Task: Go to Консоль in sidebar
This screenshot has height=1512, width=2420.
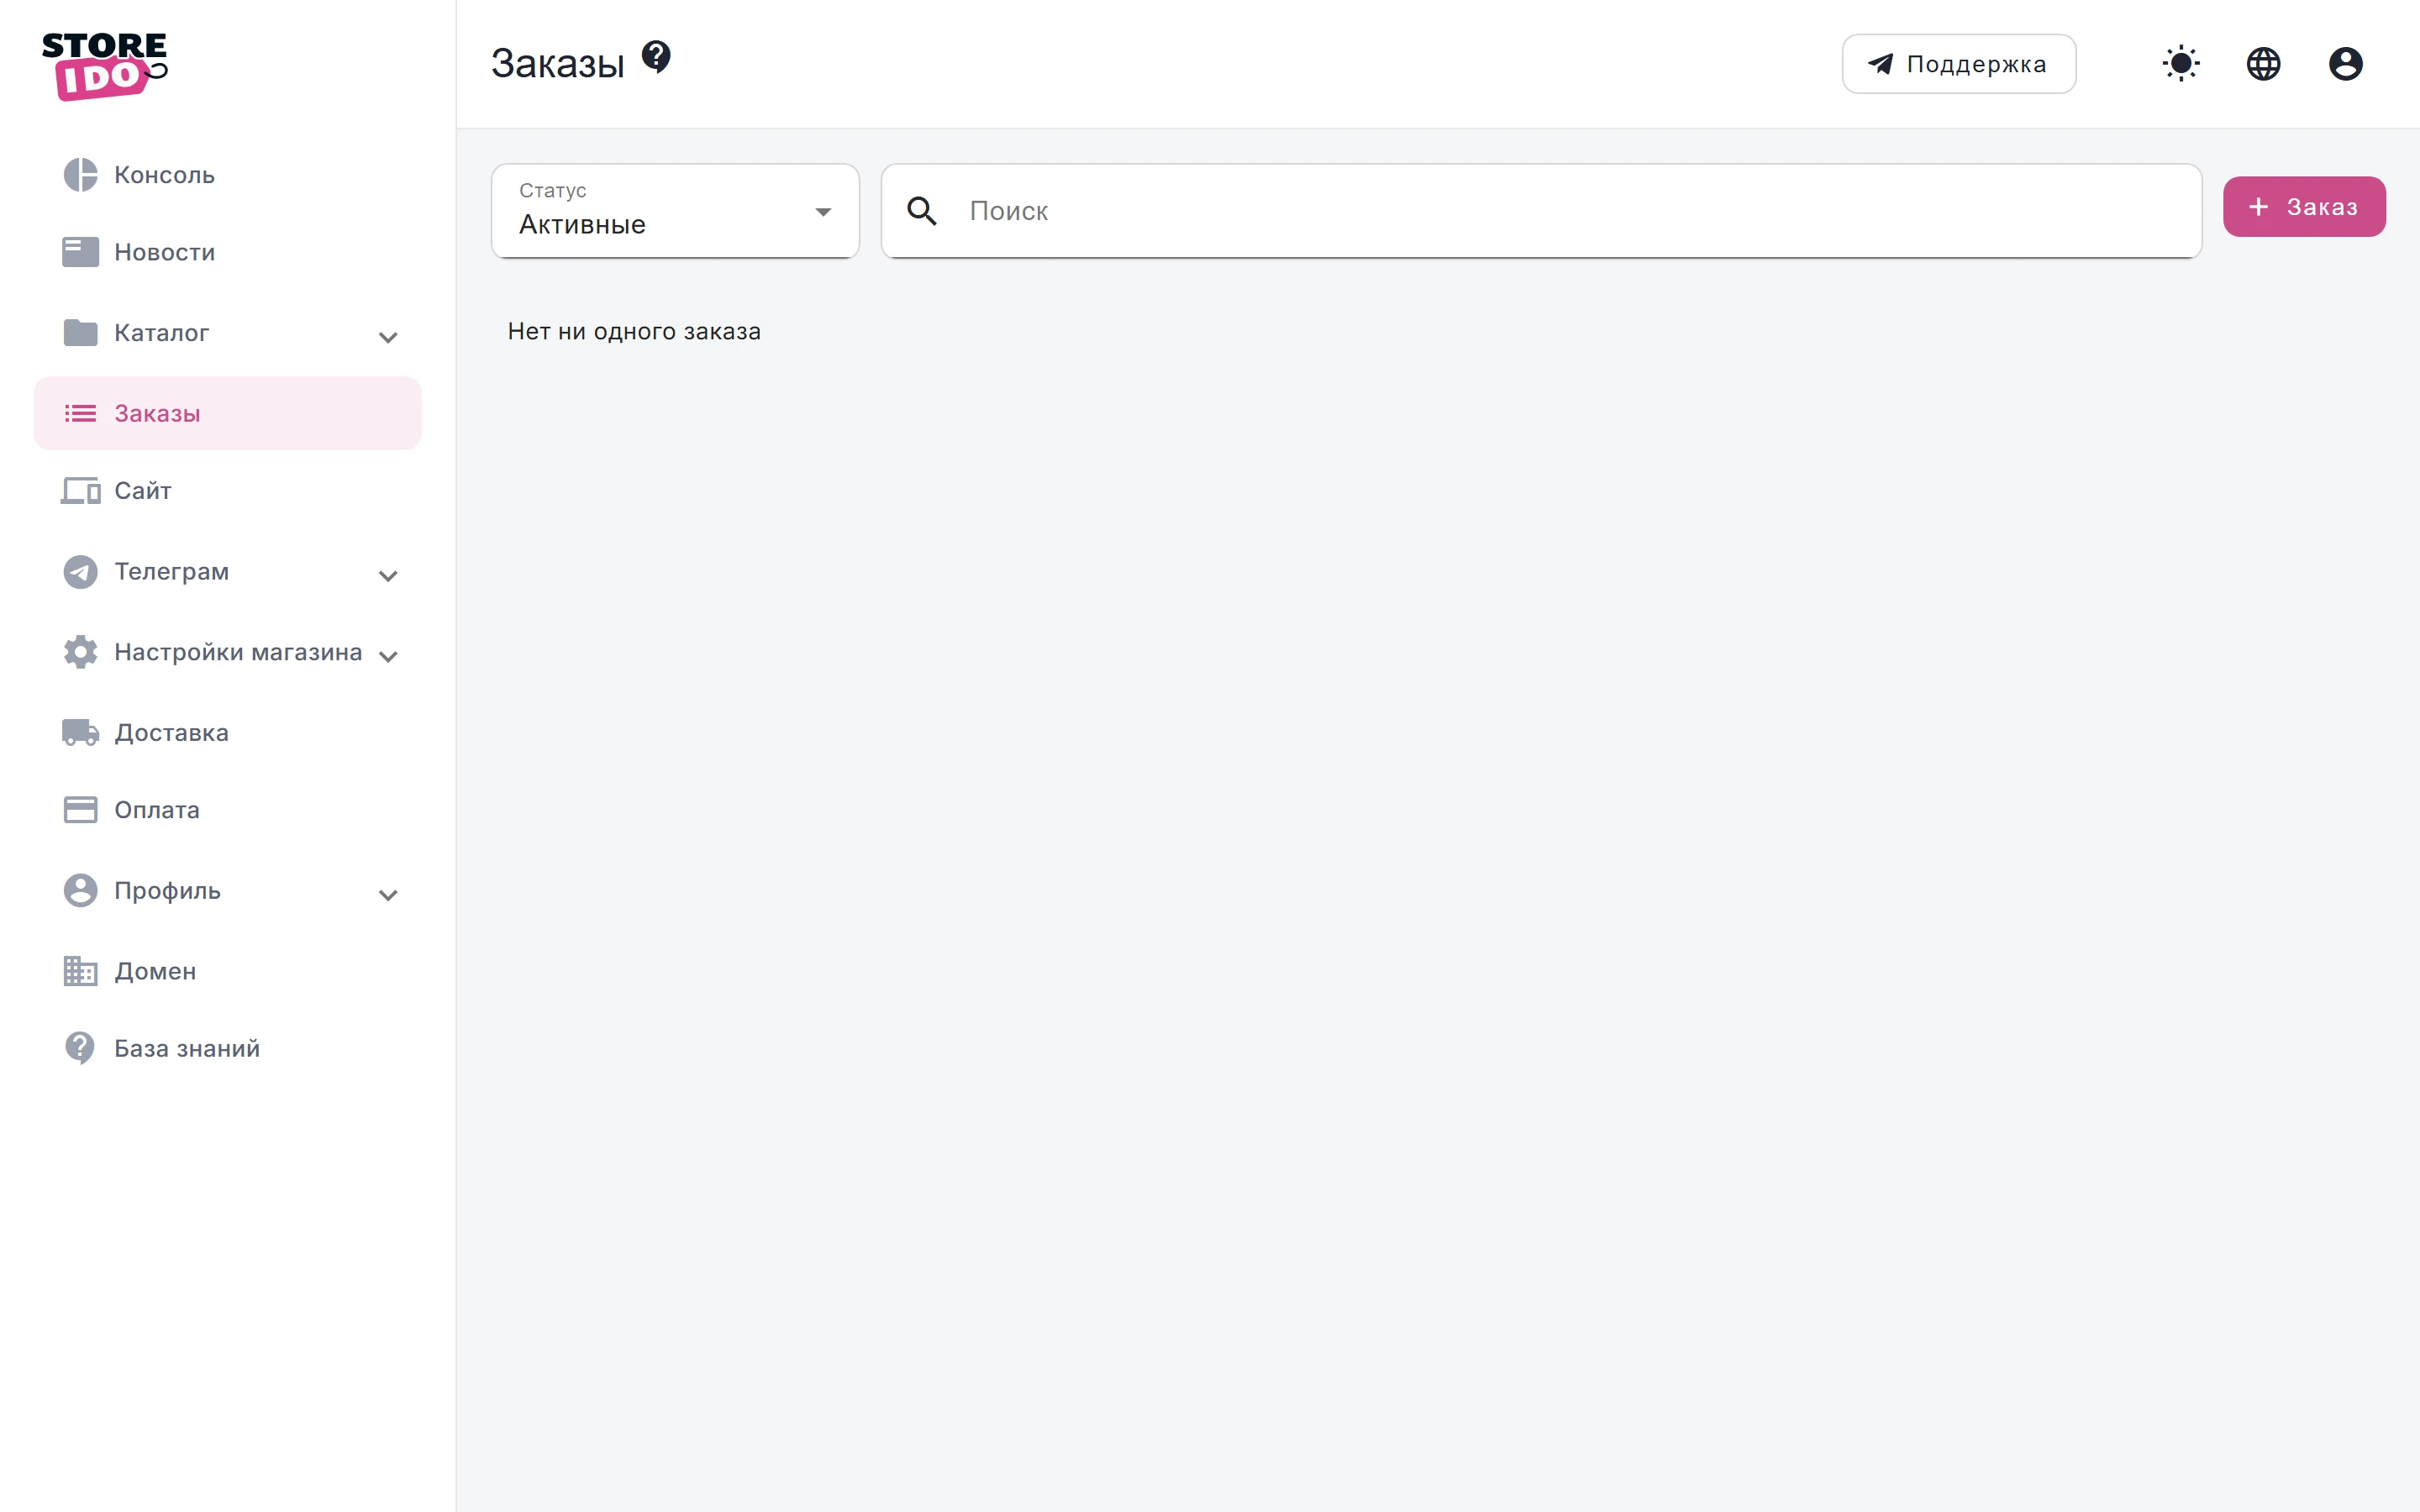Action: 228,175
